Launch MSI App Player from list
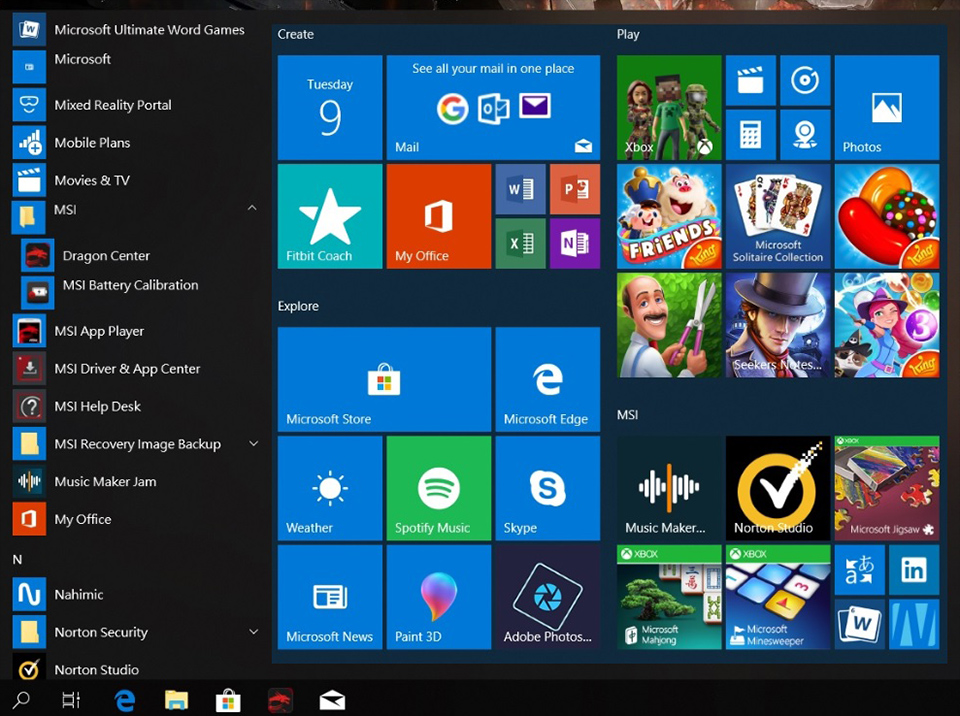Image resolution: width=960 pixels, height=716 pixels. click(x=135, y=331)
